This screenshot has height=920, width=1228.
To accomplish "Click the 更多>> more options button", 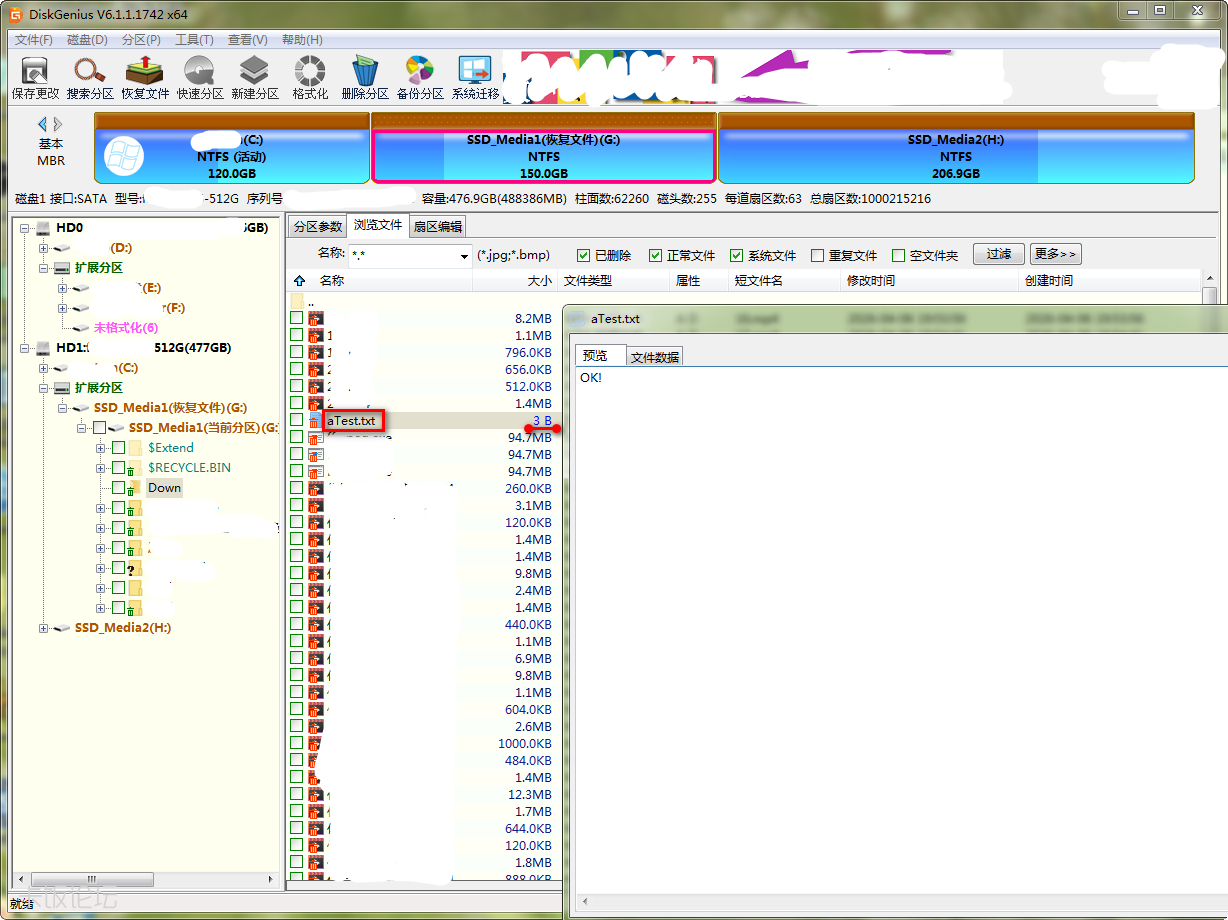I will pos(1056,254).
